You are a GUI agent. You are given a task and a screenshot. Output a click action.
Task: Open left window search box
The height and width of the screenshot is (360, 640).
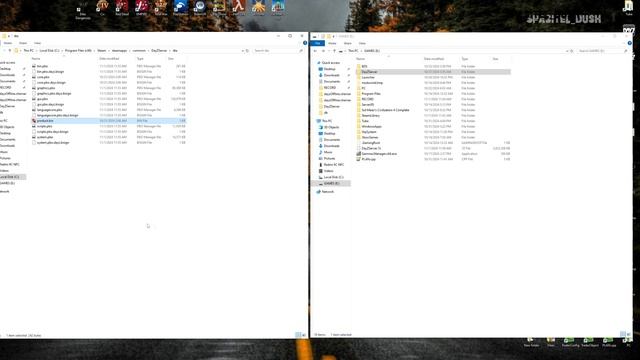[x=278, y=51]
